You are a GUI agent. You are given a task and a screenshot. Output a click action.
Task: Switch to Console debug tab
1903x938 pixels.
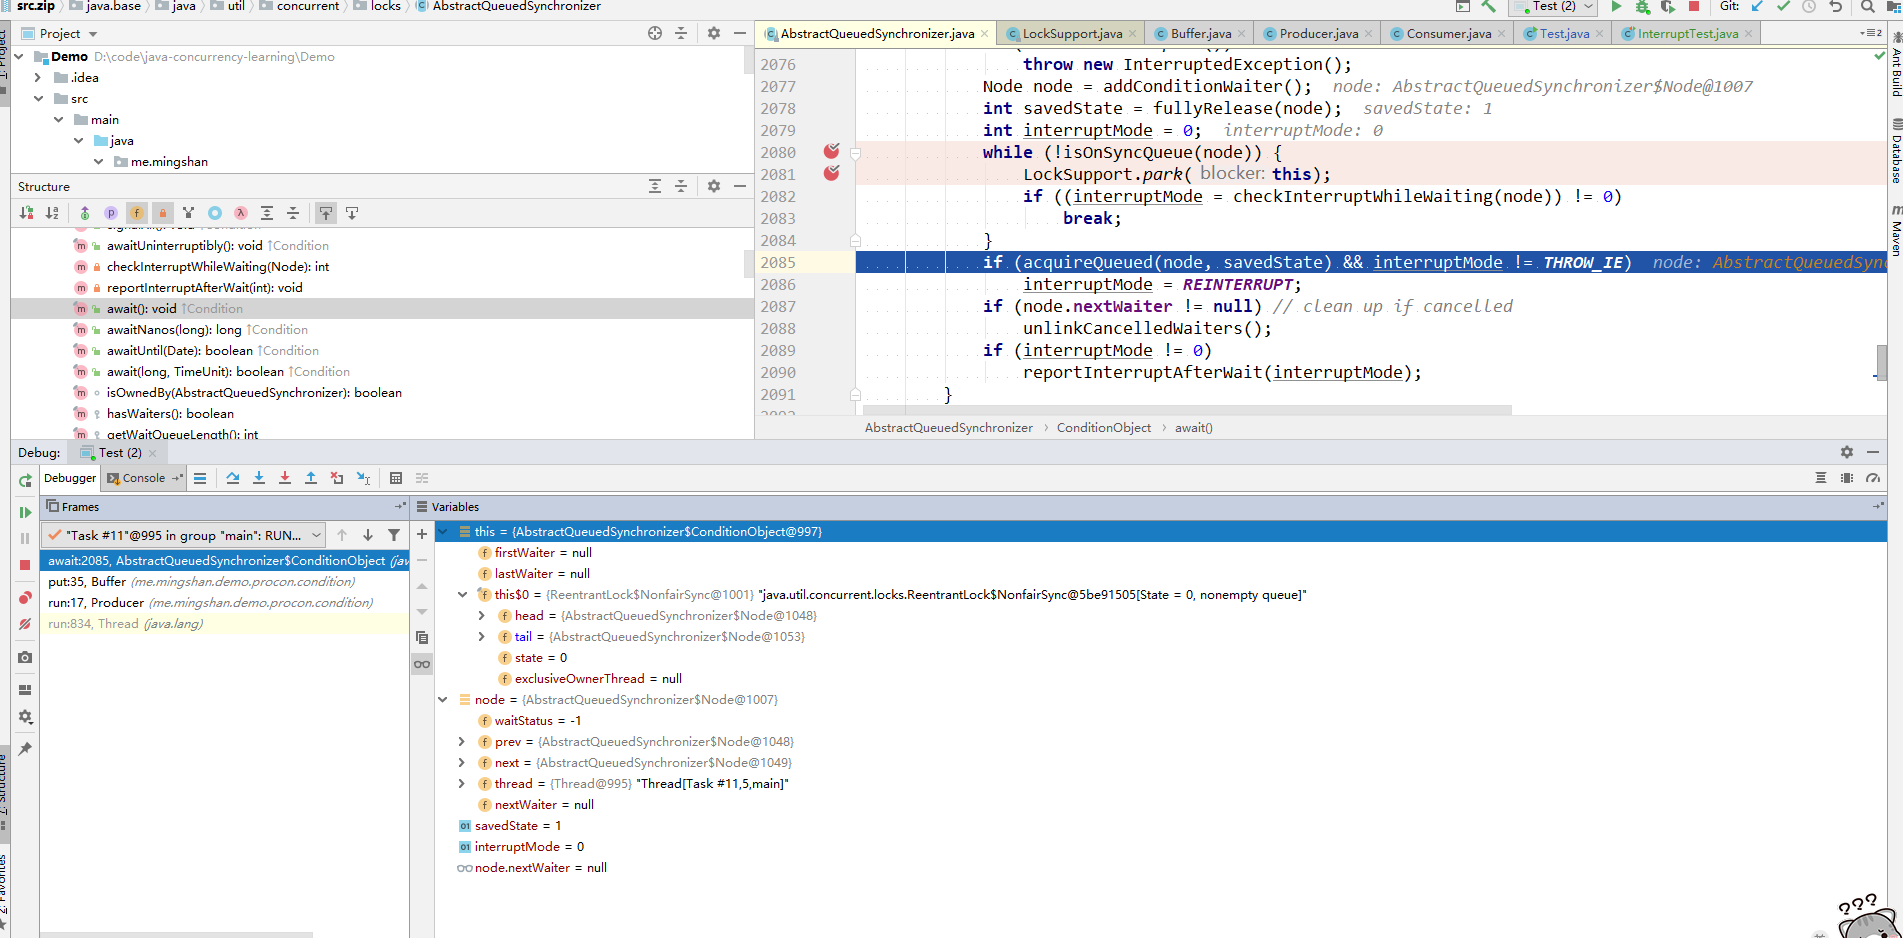point(143,478)
